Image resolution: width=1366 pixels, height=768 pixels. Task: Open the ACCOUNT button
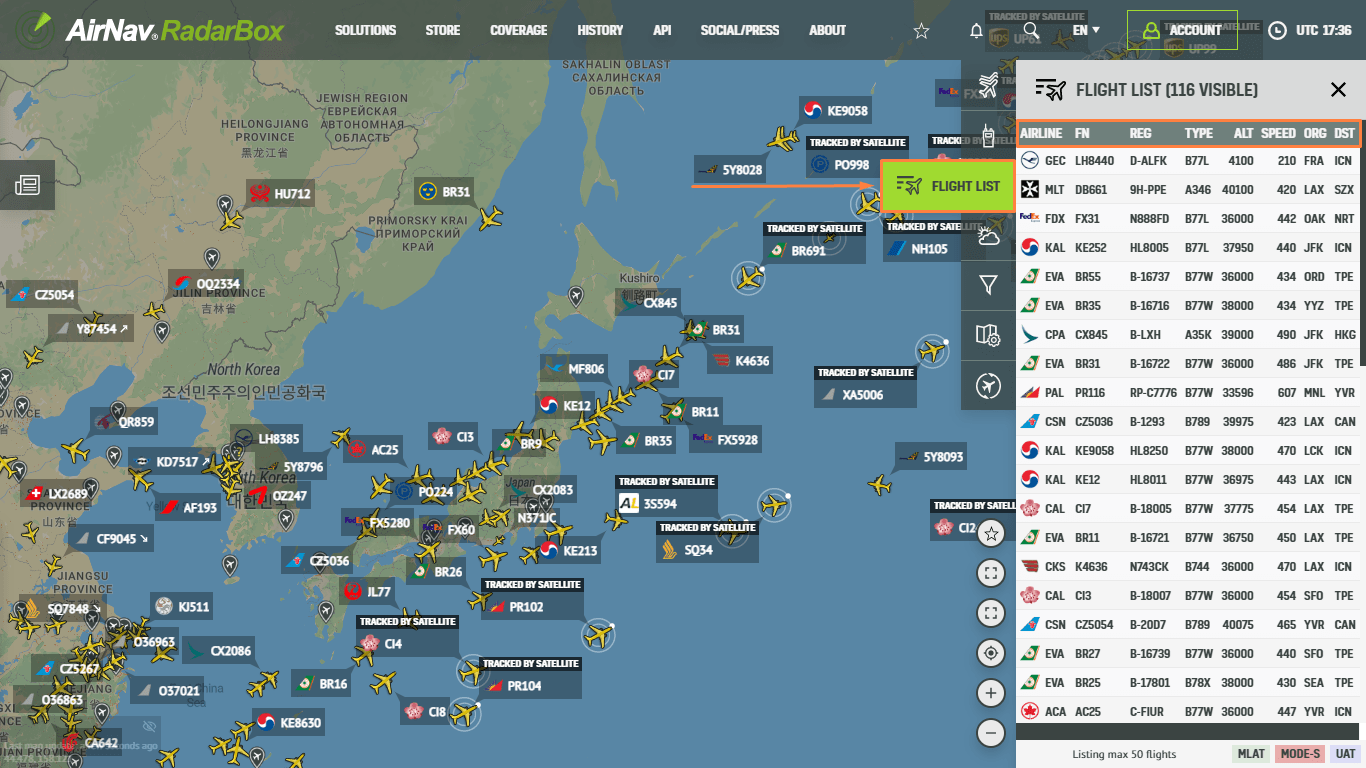[x=1182, y=31]
